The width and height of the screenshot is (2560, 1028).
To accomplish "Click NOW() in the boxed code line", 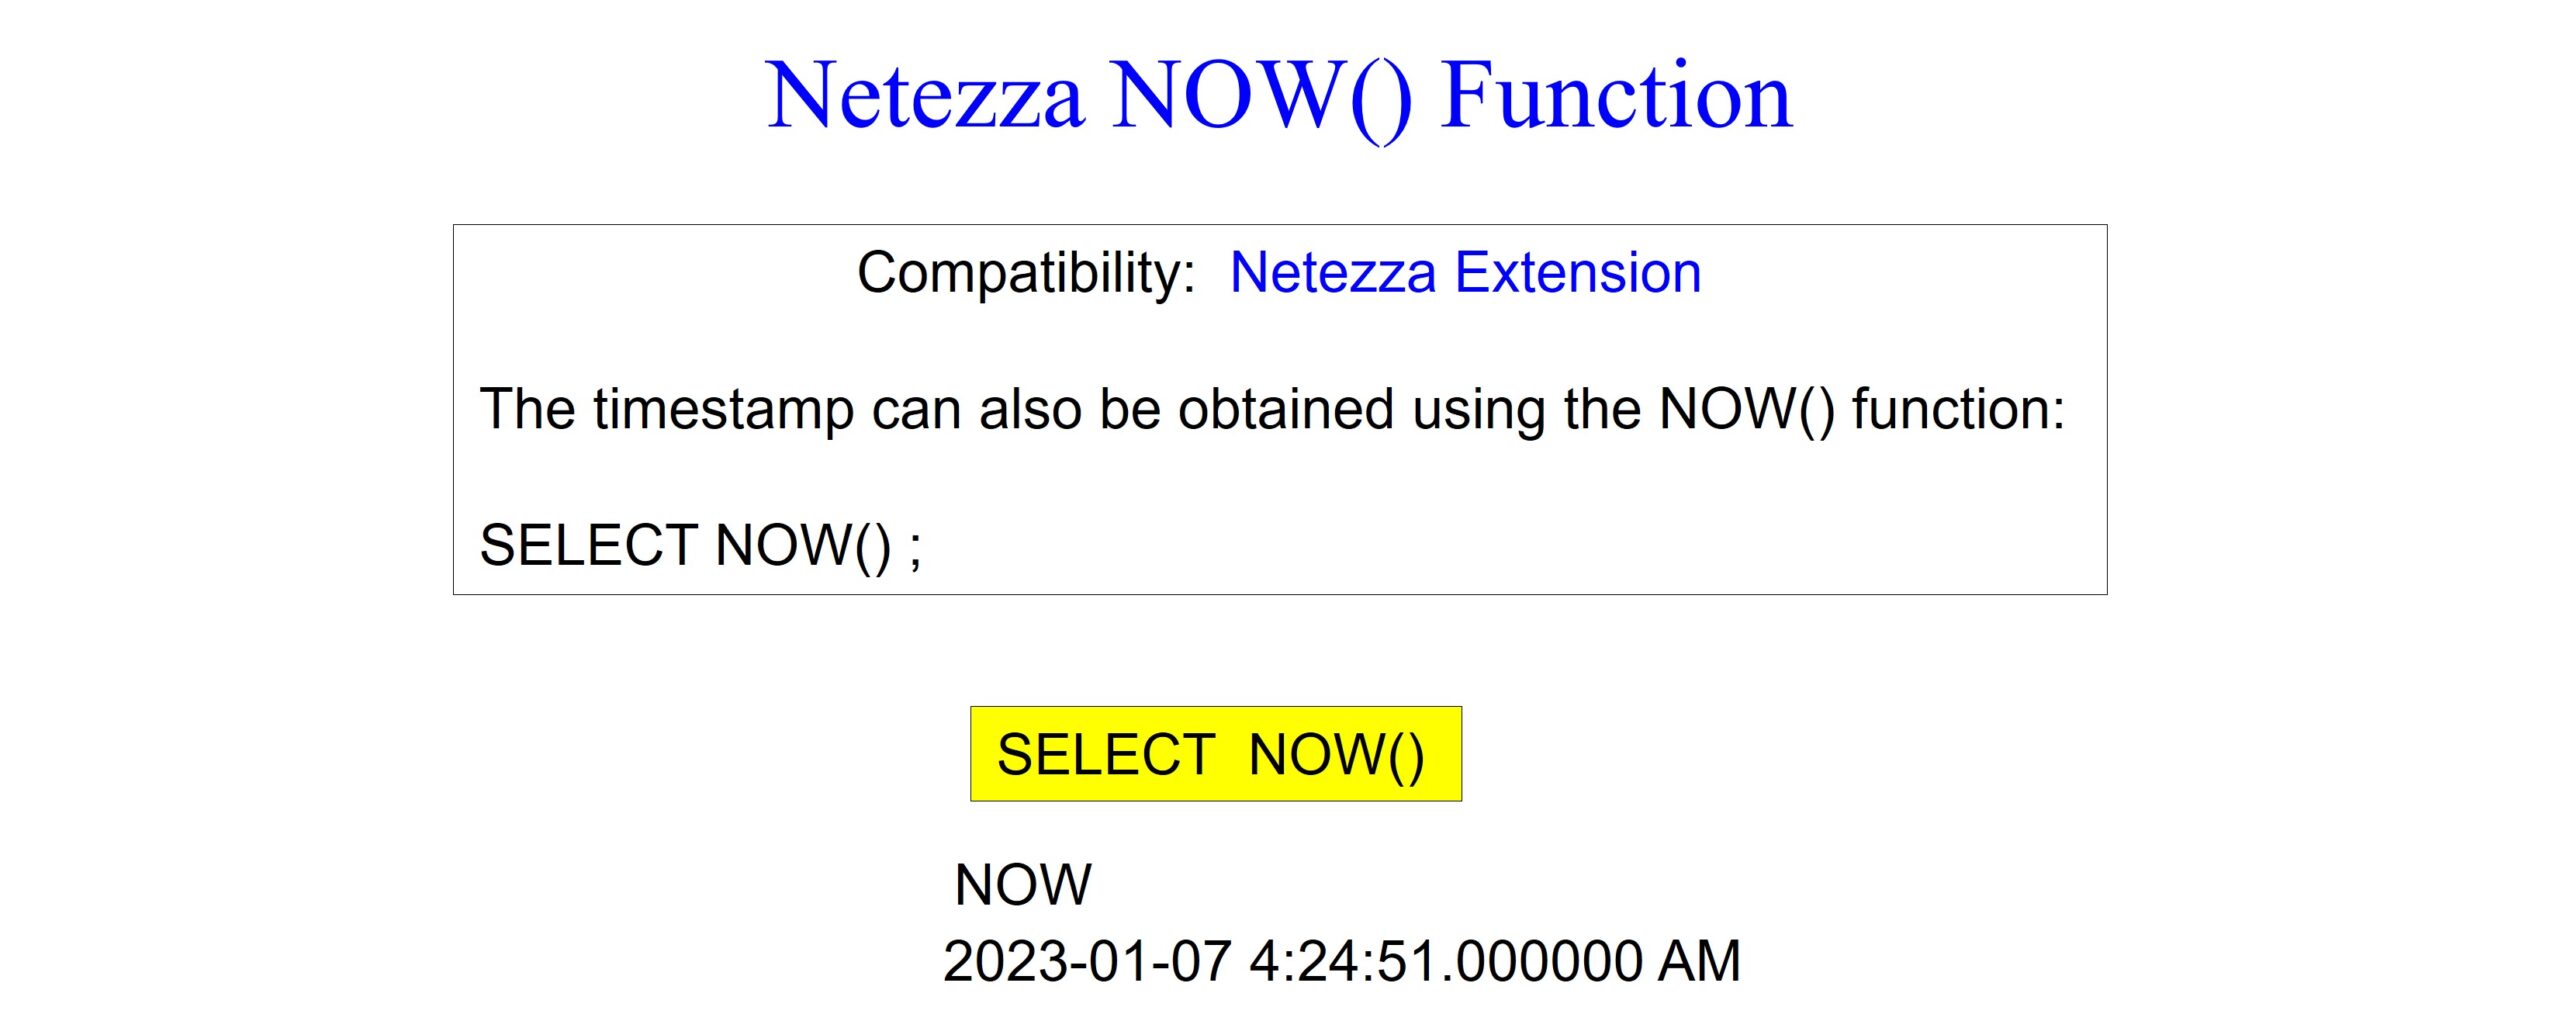I will click(803, 546).
